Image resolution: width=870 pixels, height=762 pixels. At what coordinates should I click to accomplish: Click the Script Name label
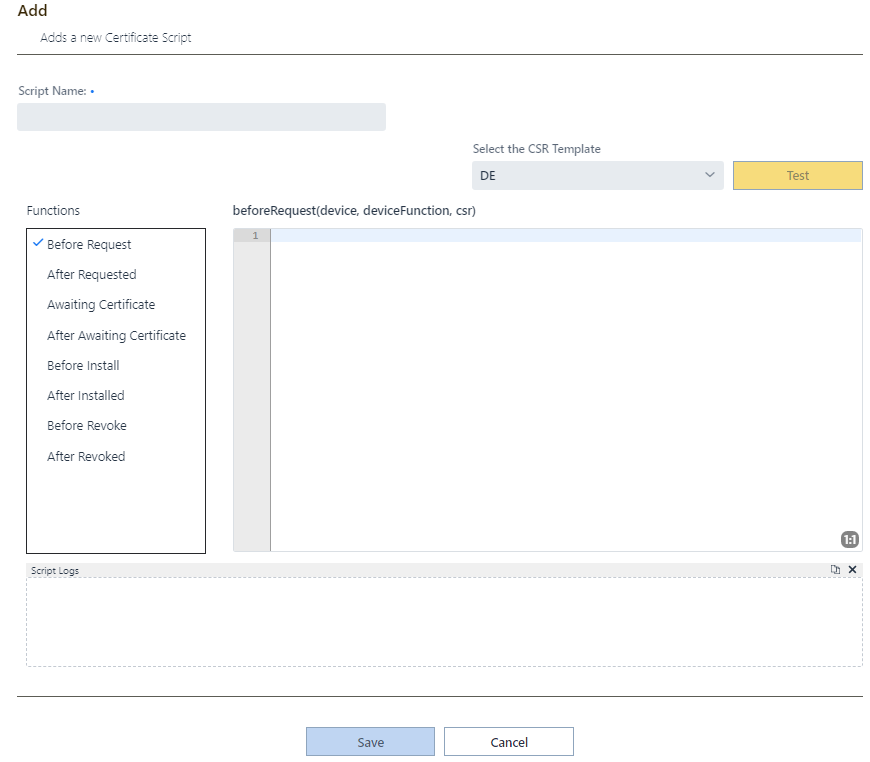tap(52, 91)
